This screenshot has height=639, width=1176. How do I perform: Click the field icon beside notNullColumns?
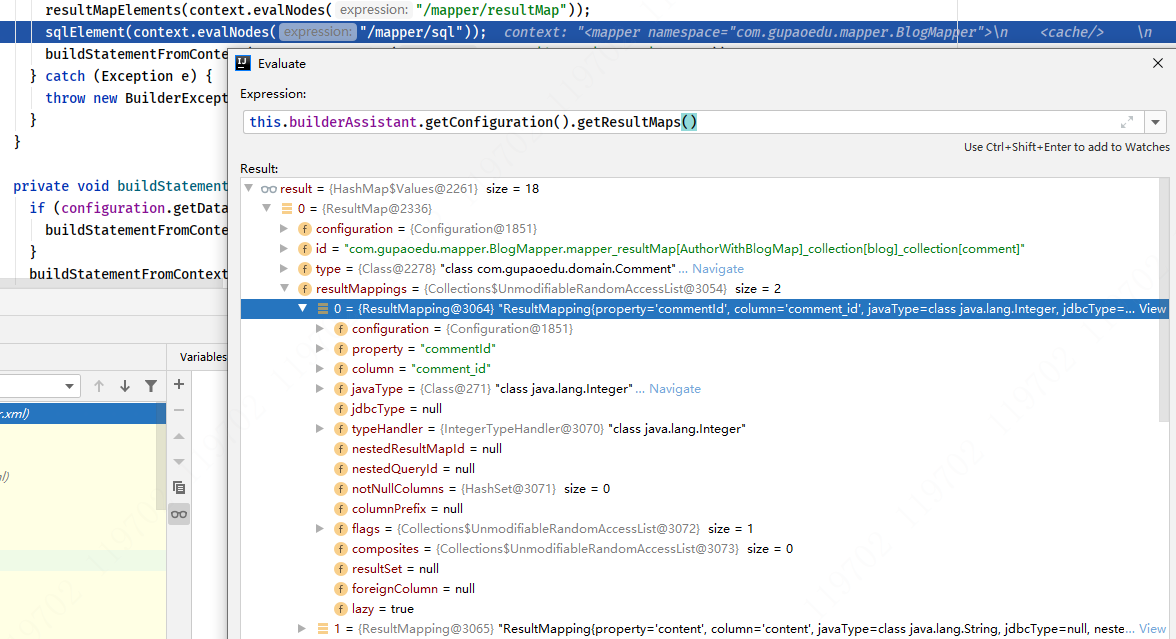(x=340, y=488)
